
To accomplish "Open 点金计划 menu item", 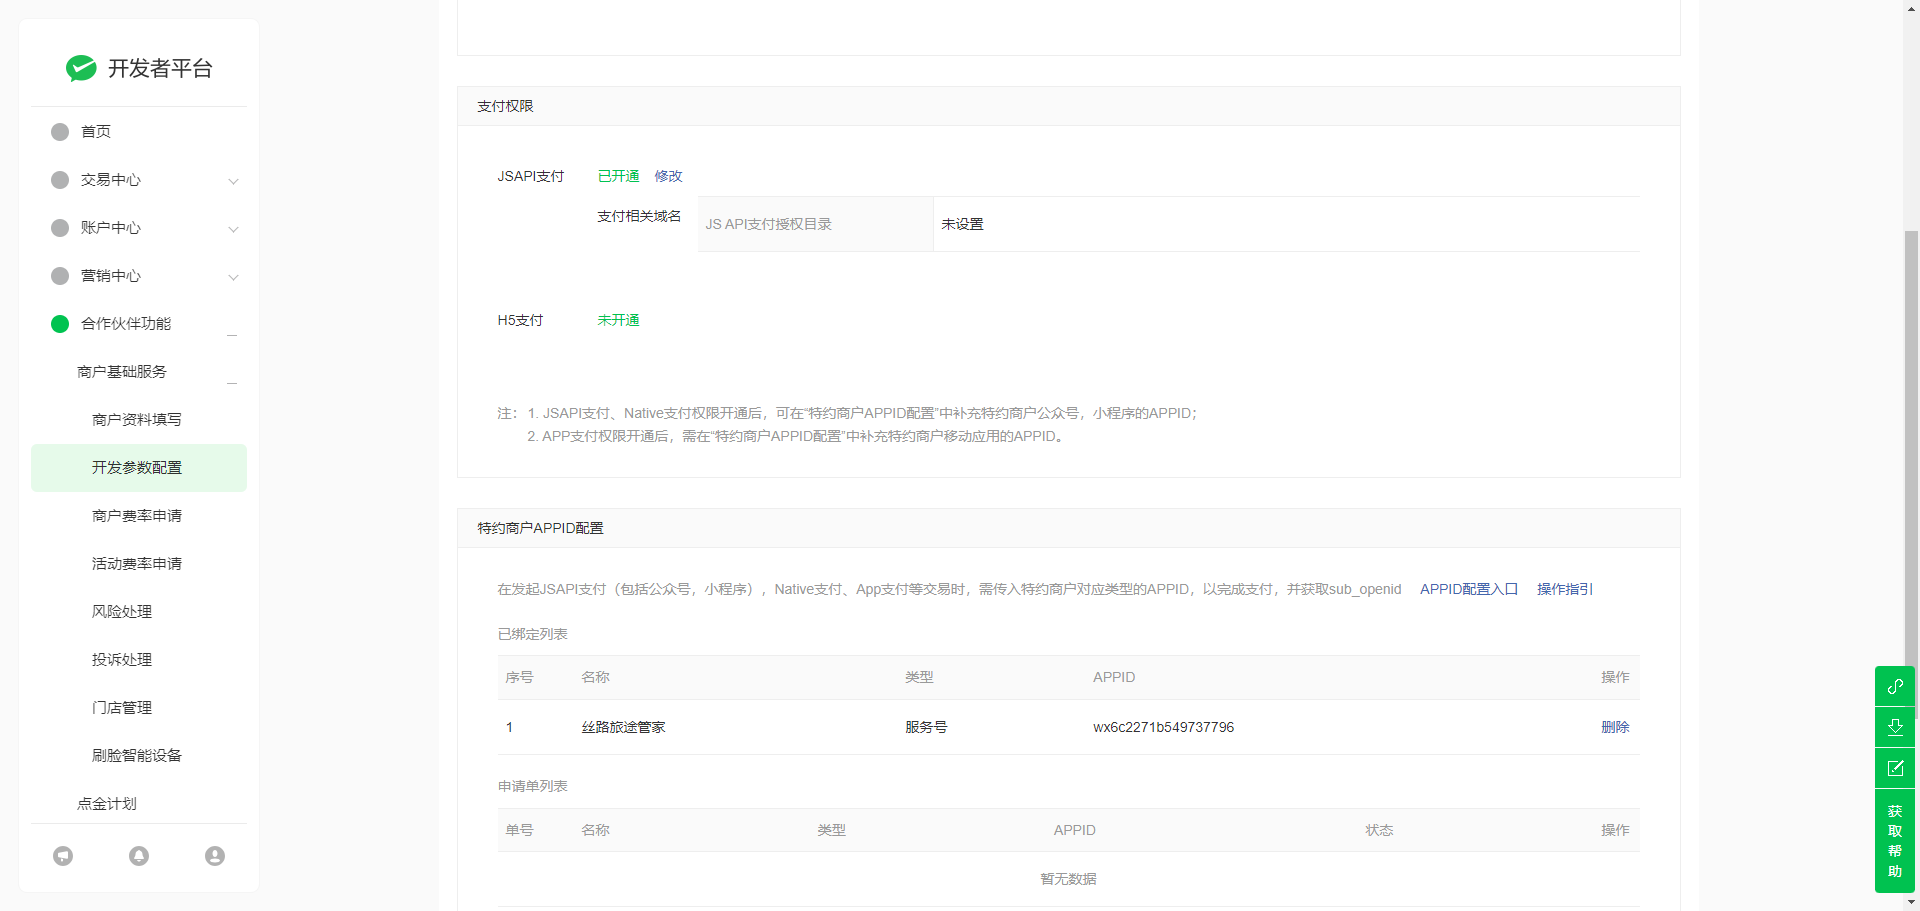I will click(x=107, y=804).
